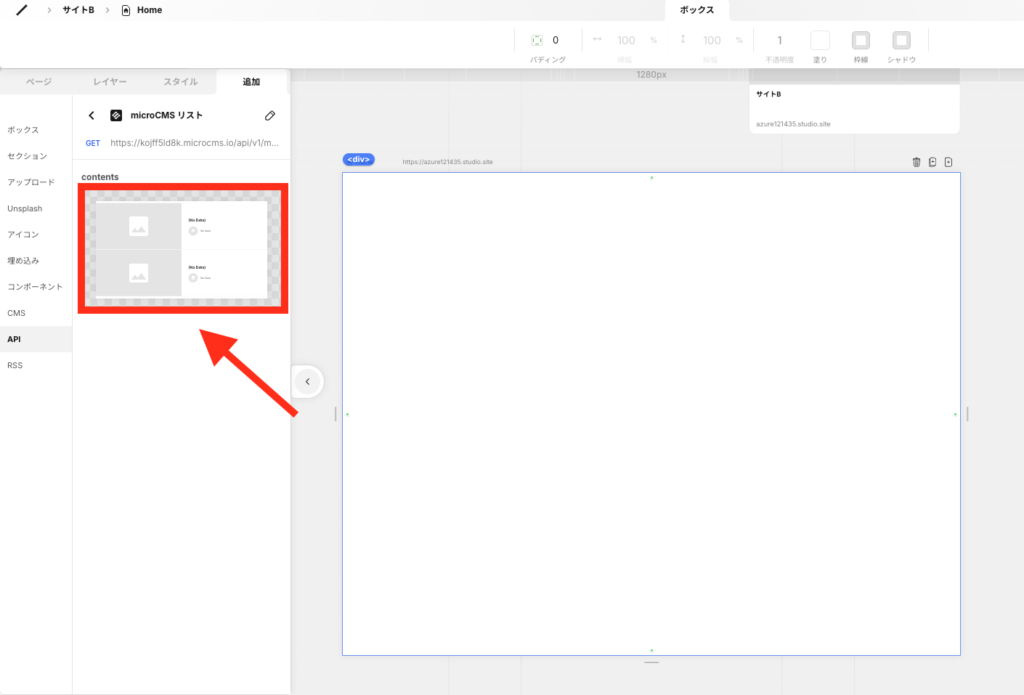
Task: Click the STUDIO logo in the top-left
Action: [22, 10]
